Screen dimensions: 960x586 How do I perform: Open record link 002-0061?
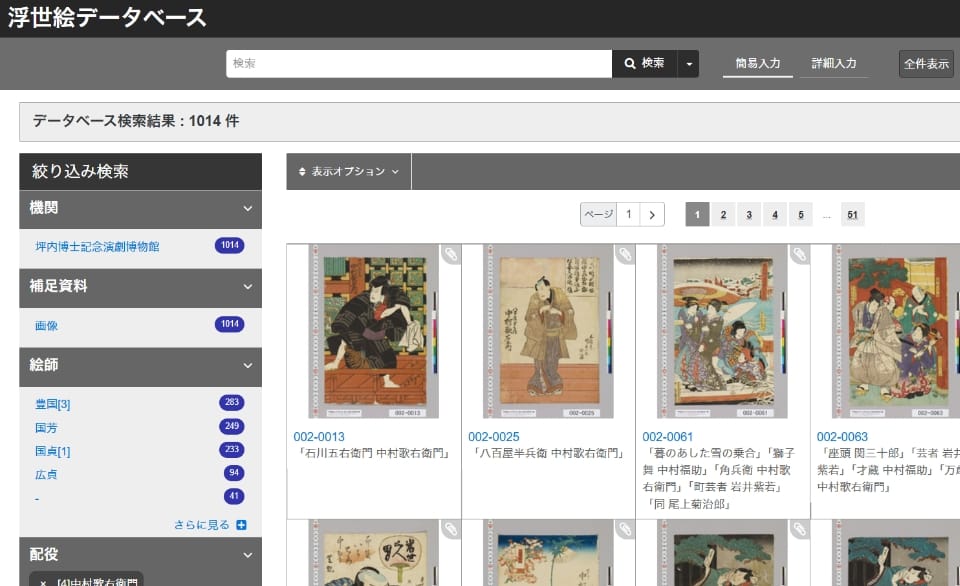click(667, 437)
